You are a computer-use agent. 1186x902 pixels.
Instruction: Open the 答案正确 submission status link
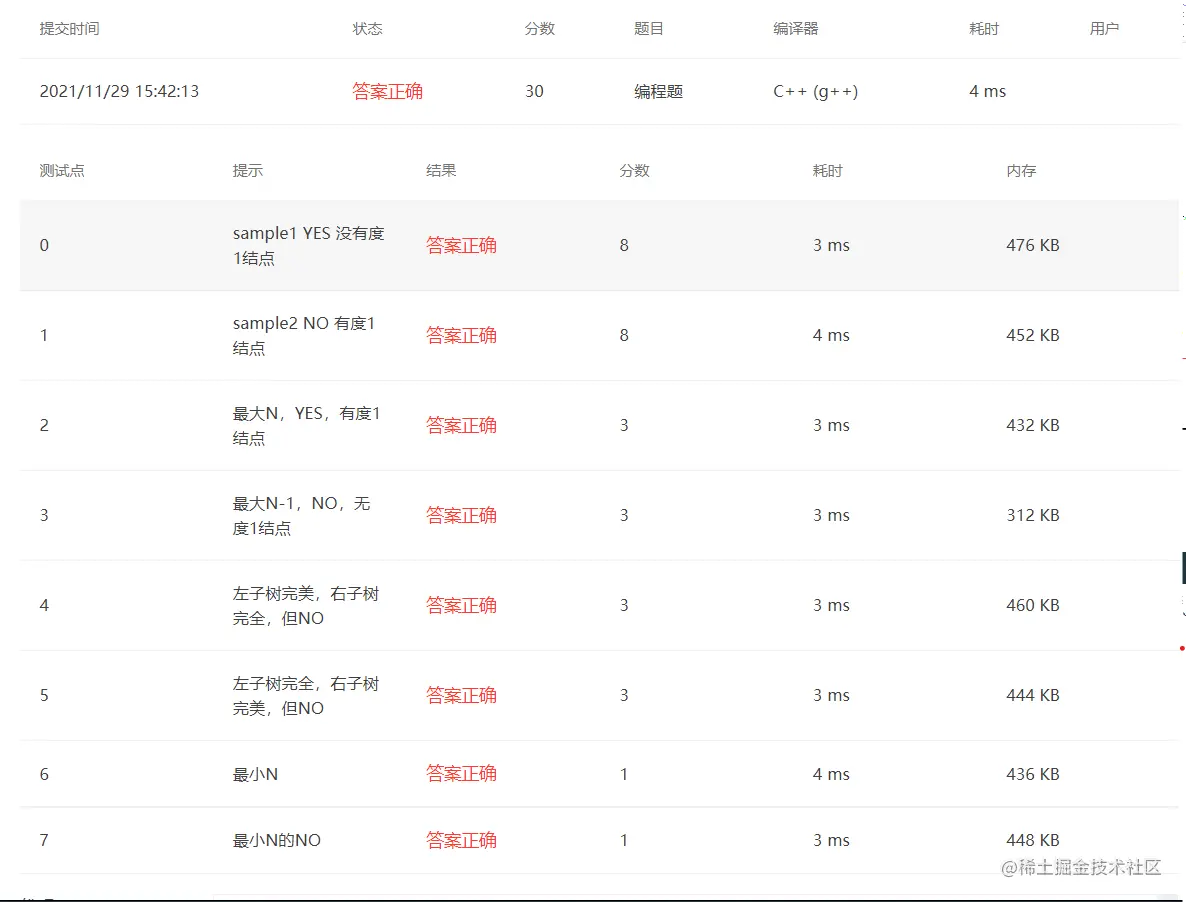[388, 91]
